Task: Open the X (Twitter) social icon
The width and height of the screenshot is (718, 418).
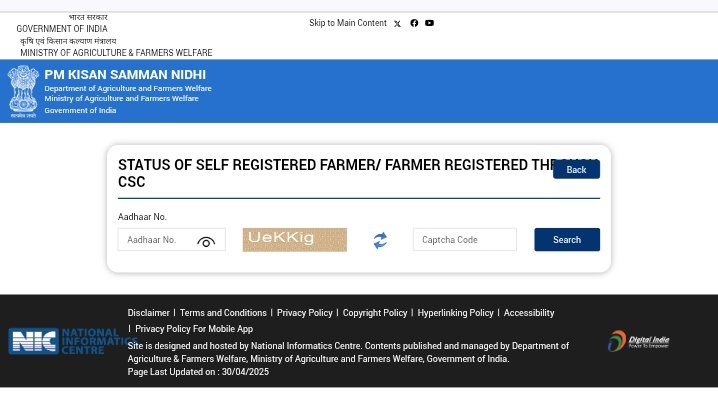Action: click(397, 23)
